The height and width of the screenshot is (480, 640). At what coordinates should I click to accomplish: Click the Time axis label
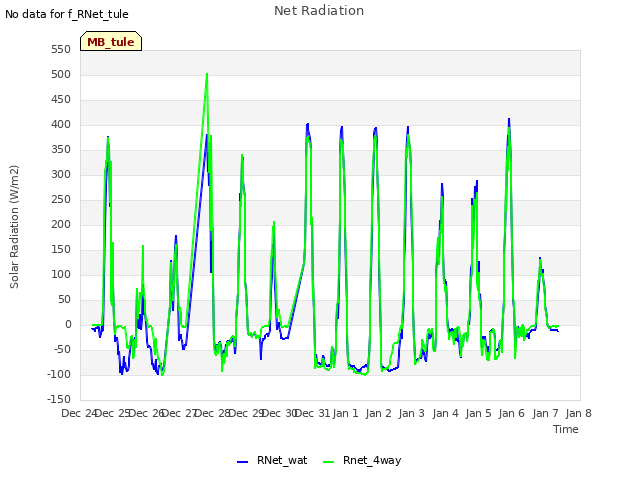566,429
